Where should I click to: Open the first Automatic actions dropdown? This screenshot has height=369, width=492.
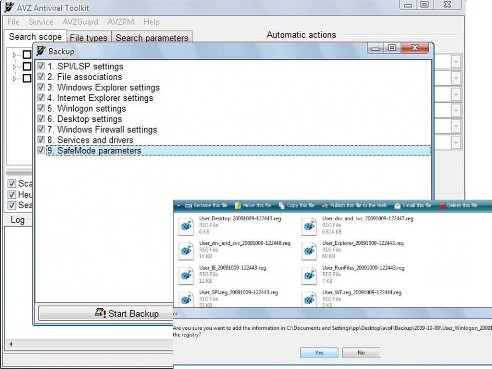click(x=456, y=62)
